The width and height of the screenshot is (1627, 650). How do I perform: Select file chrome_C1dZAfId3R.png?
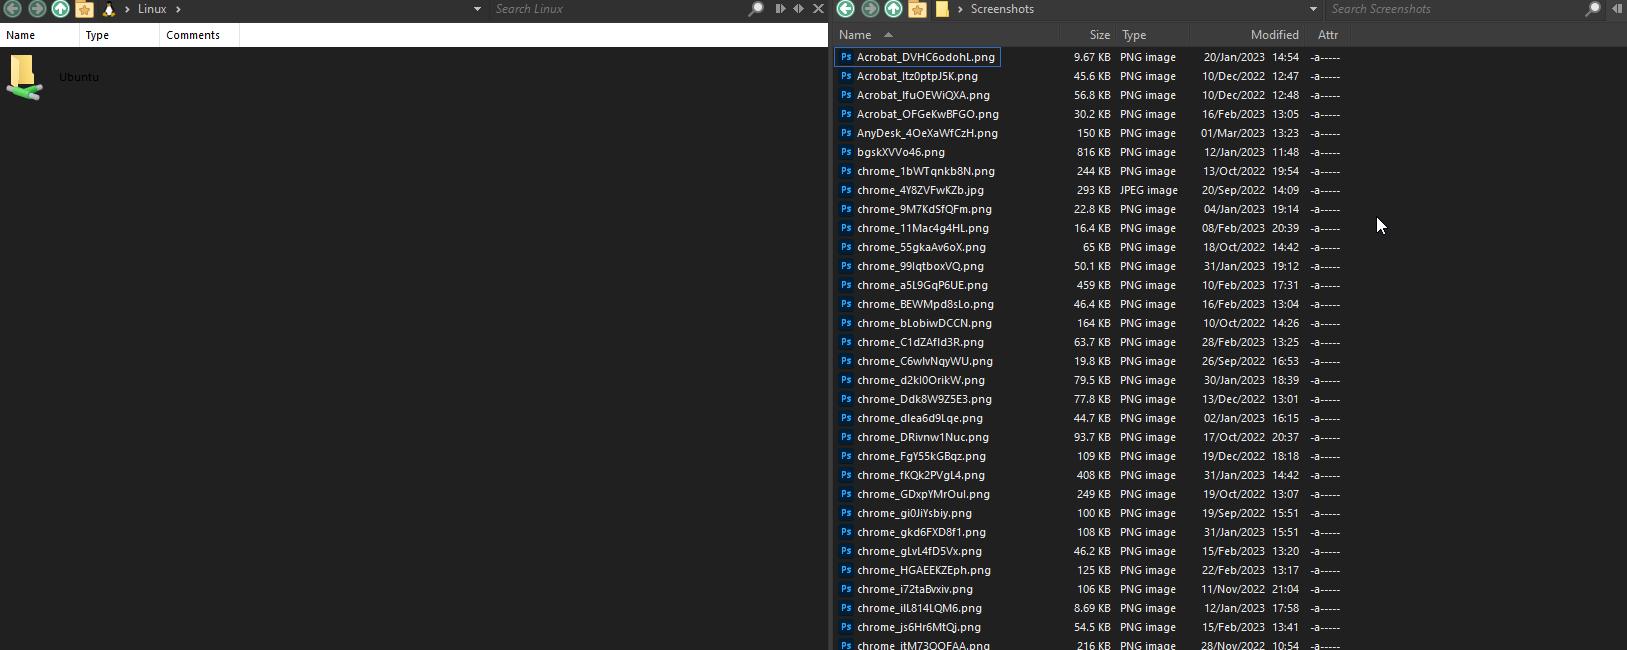pyautogui.click(x=920, y=342)
